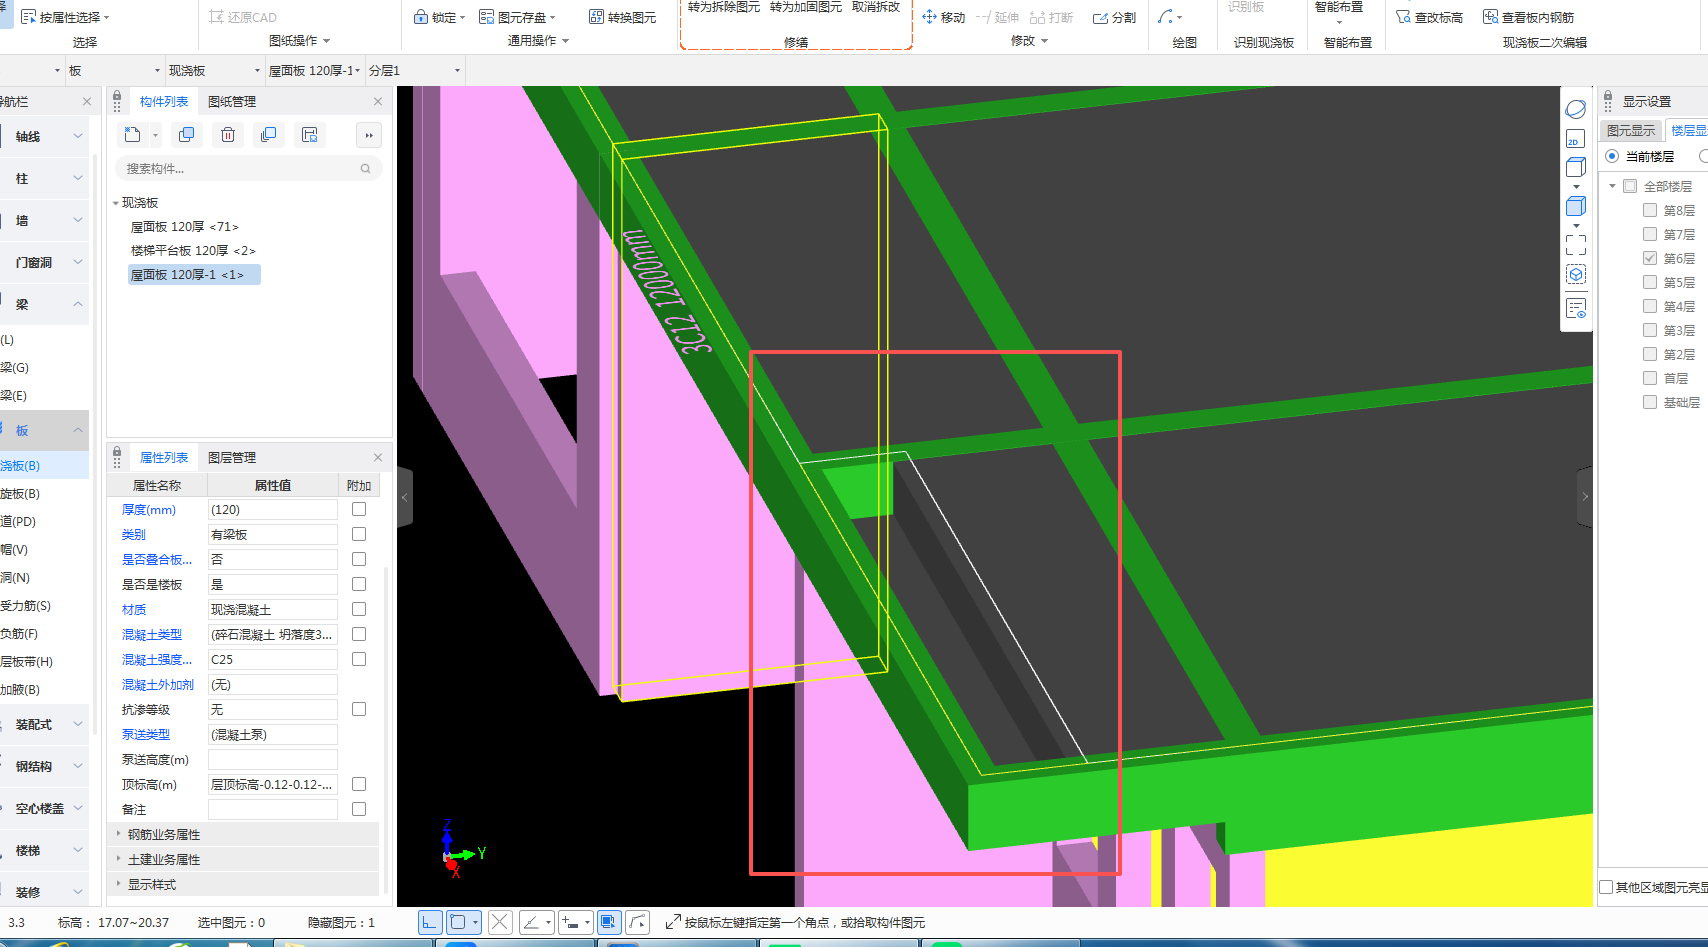Viewport: 1708px width, 947px height.
Task: Click the inter-floor copy component icon
Action: (x=268, y=135)
